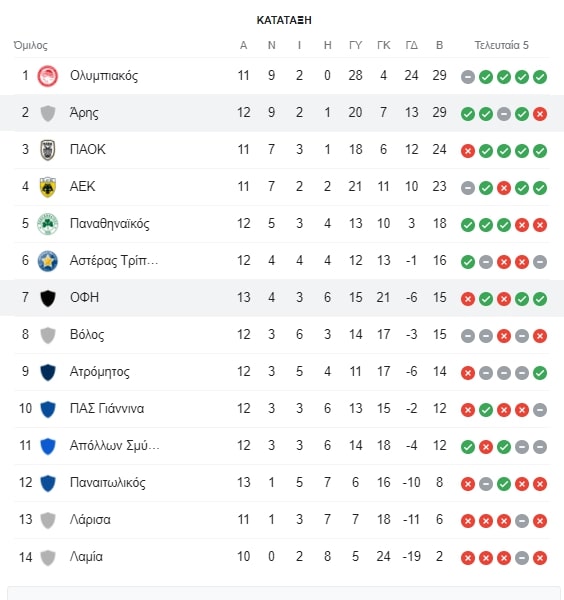Click the Άρης grey shield placeholder icon
This screenshot has width=564, height=600.
pos(48,113)
